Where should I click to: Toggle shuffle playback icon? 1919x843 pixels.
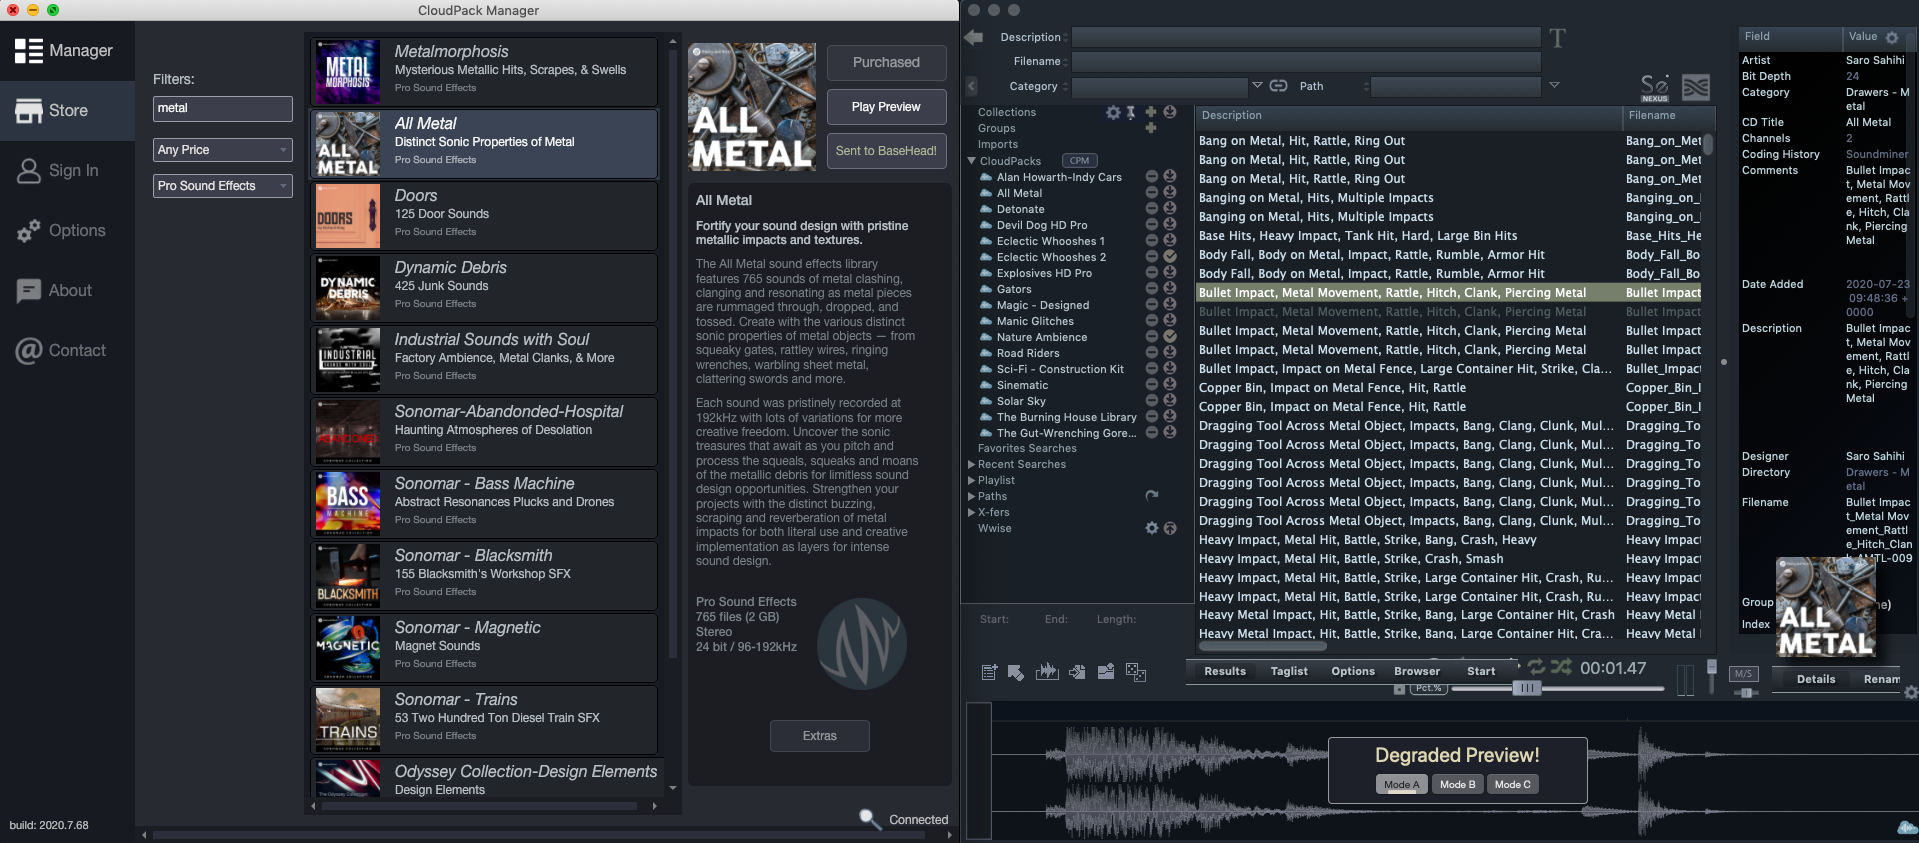1561,667
